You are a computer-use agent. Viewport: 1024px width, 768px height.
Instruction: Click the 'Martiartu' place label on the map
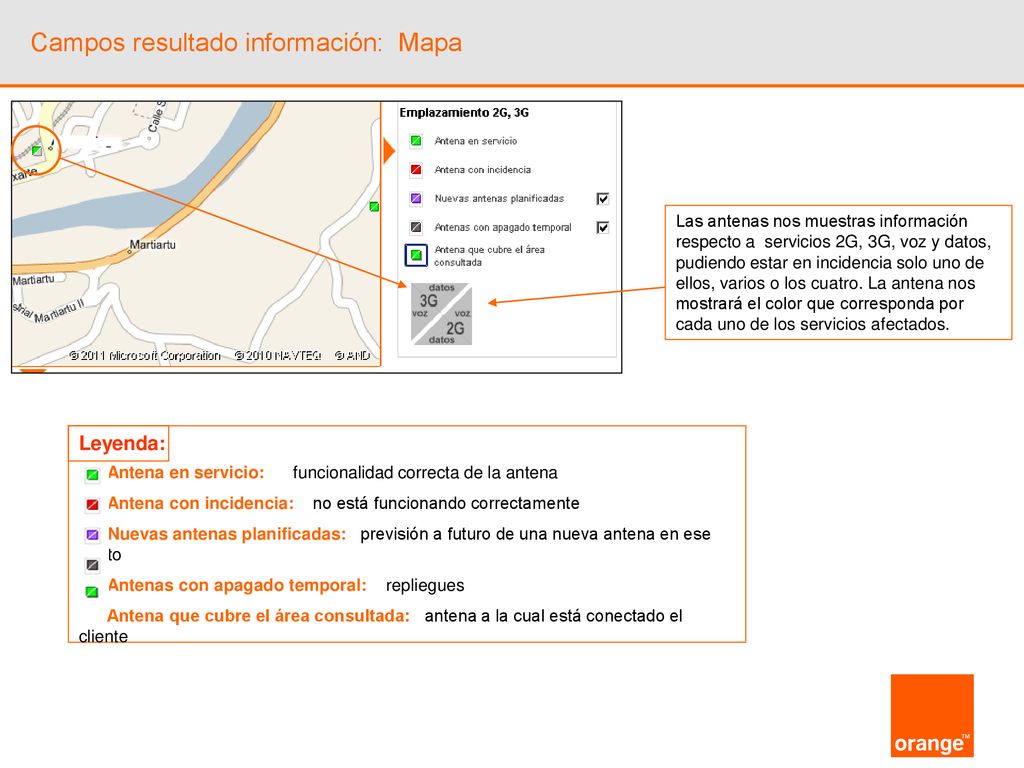point(153,245)
